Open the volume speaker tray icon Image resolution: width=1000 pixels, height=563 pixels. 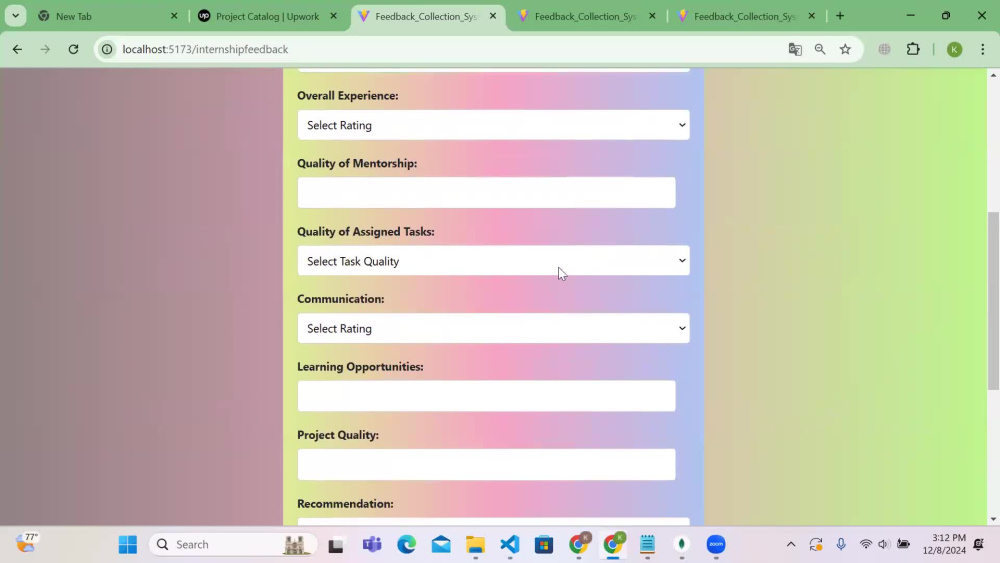click(x=883, y=545)
